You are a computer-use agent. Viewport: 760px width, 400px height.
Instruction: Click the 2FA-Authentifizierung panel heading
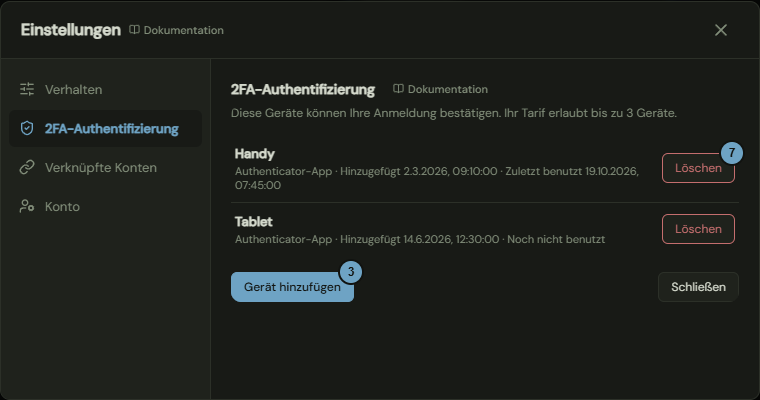[303, 90]
